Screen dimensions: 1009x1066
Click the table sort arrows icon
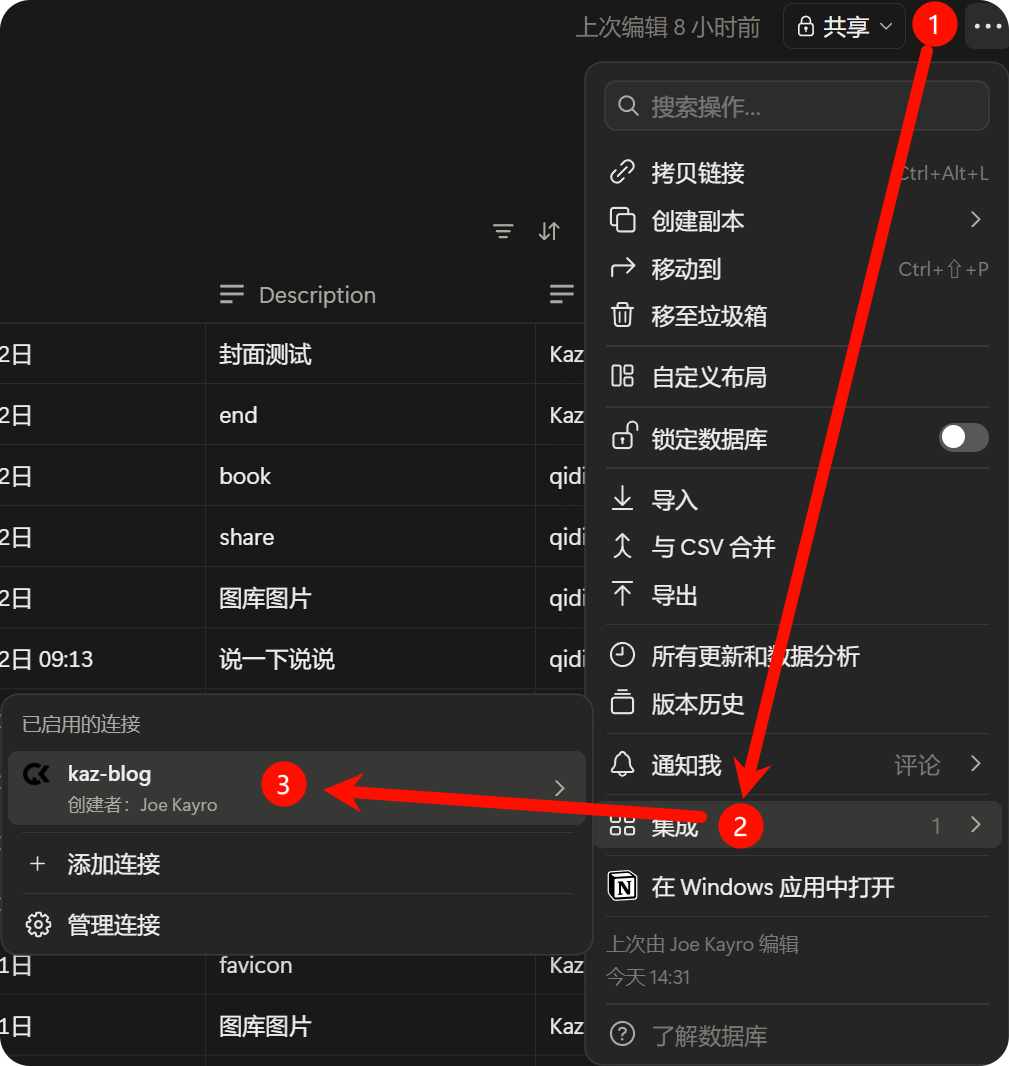pos(549,231)
